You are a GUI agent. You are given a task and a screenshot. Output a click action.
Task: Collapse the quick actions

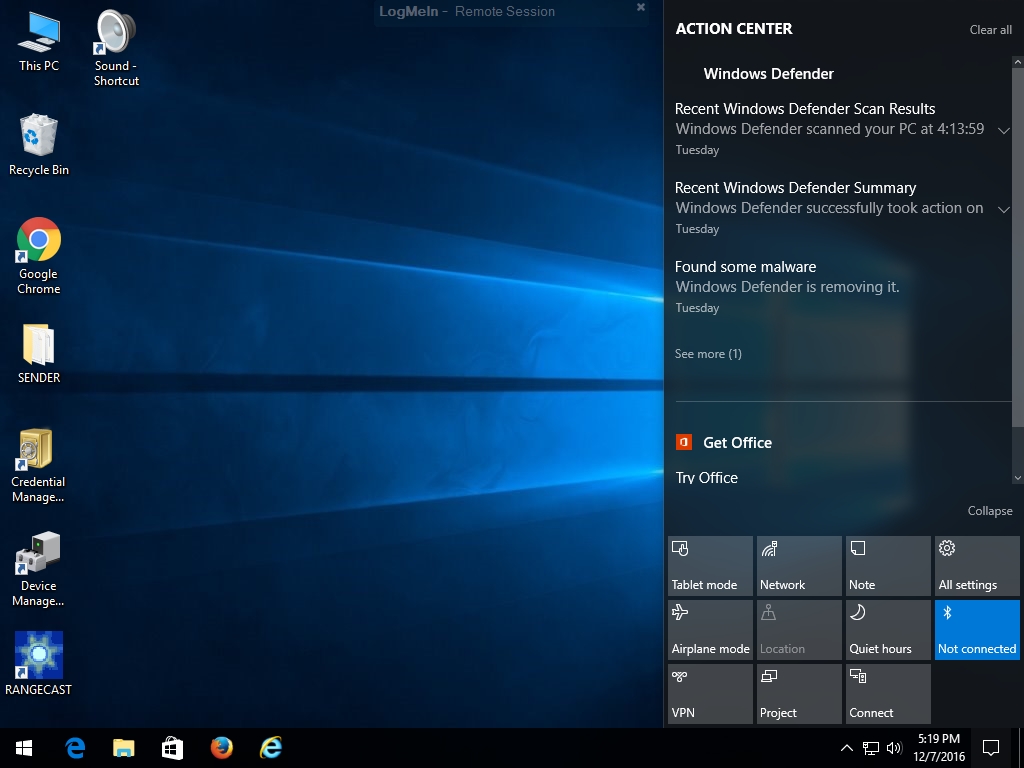click(x=989, y=511)
